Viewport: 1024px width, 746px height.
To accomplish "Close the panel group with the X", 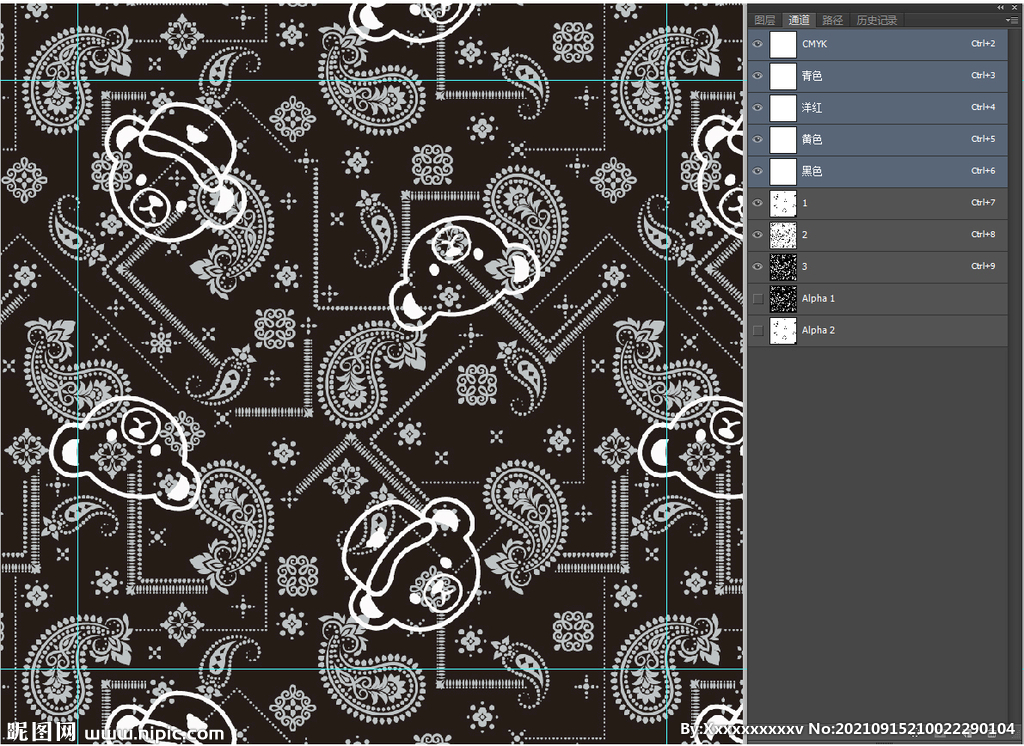I will click(1016, 7).
